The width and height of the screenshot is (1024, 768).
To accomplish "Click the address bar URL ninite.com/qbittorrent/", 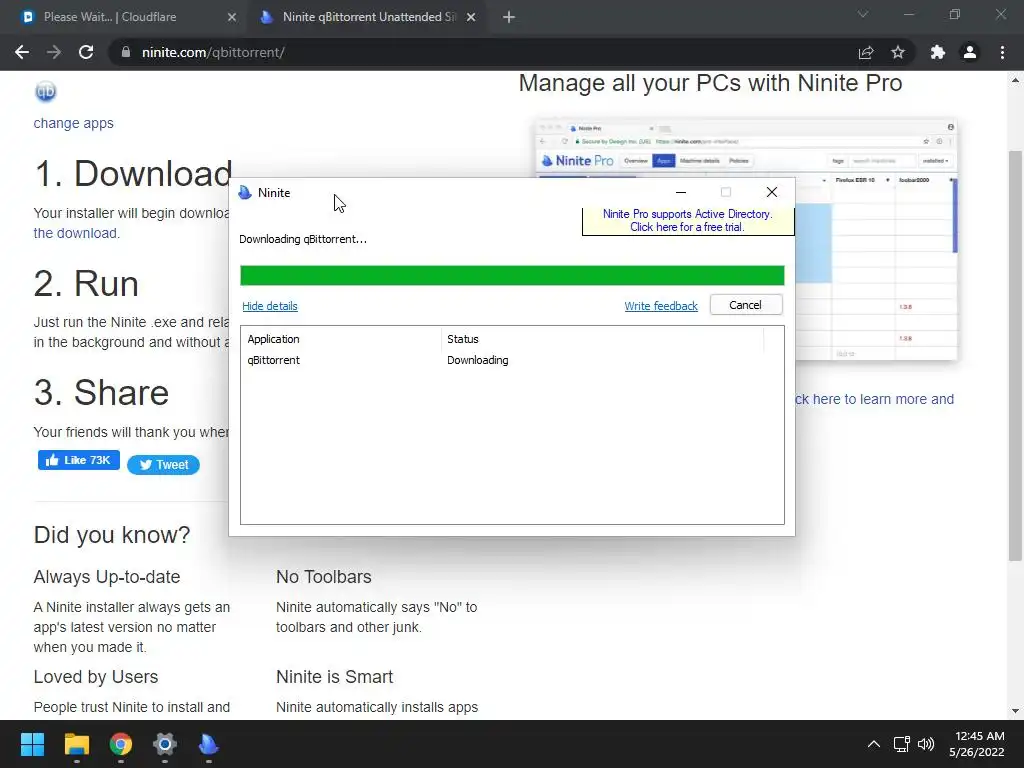I will tap(213, 52).
